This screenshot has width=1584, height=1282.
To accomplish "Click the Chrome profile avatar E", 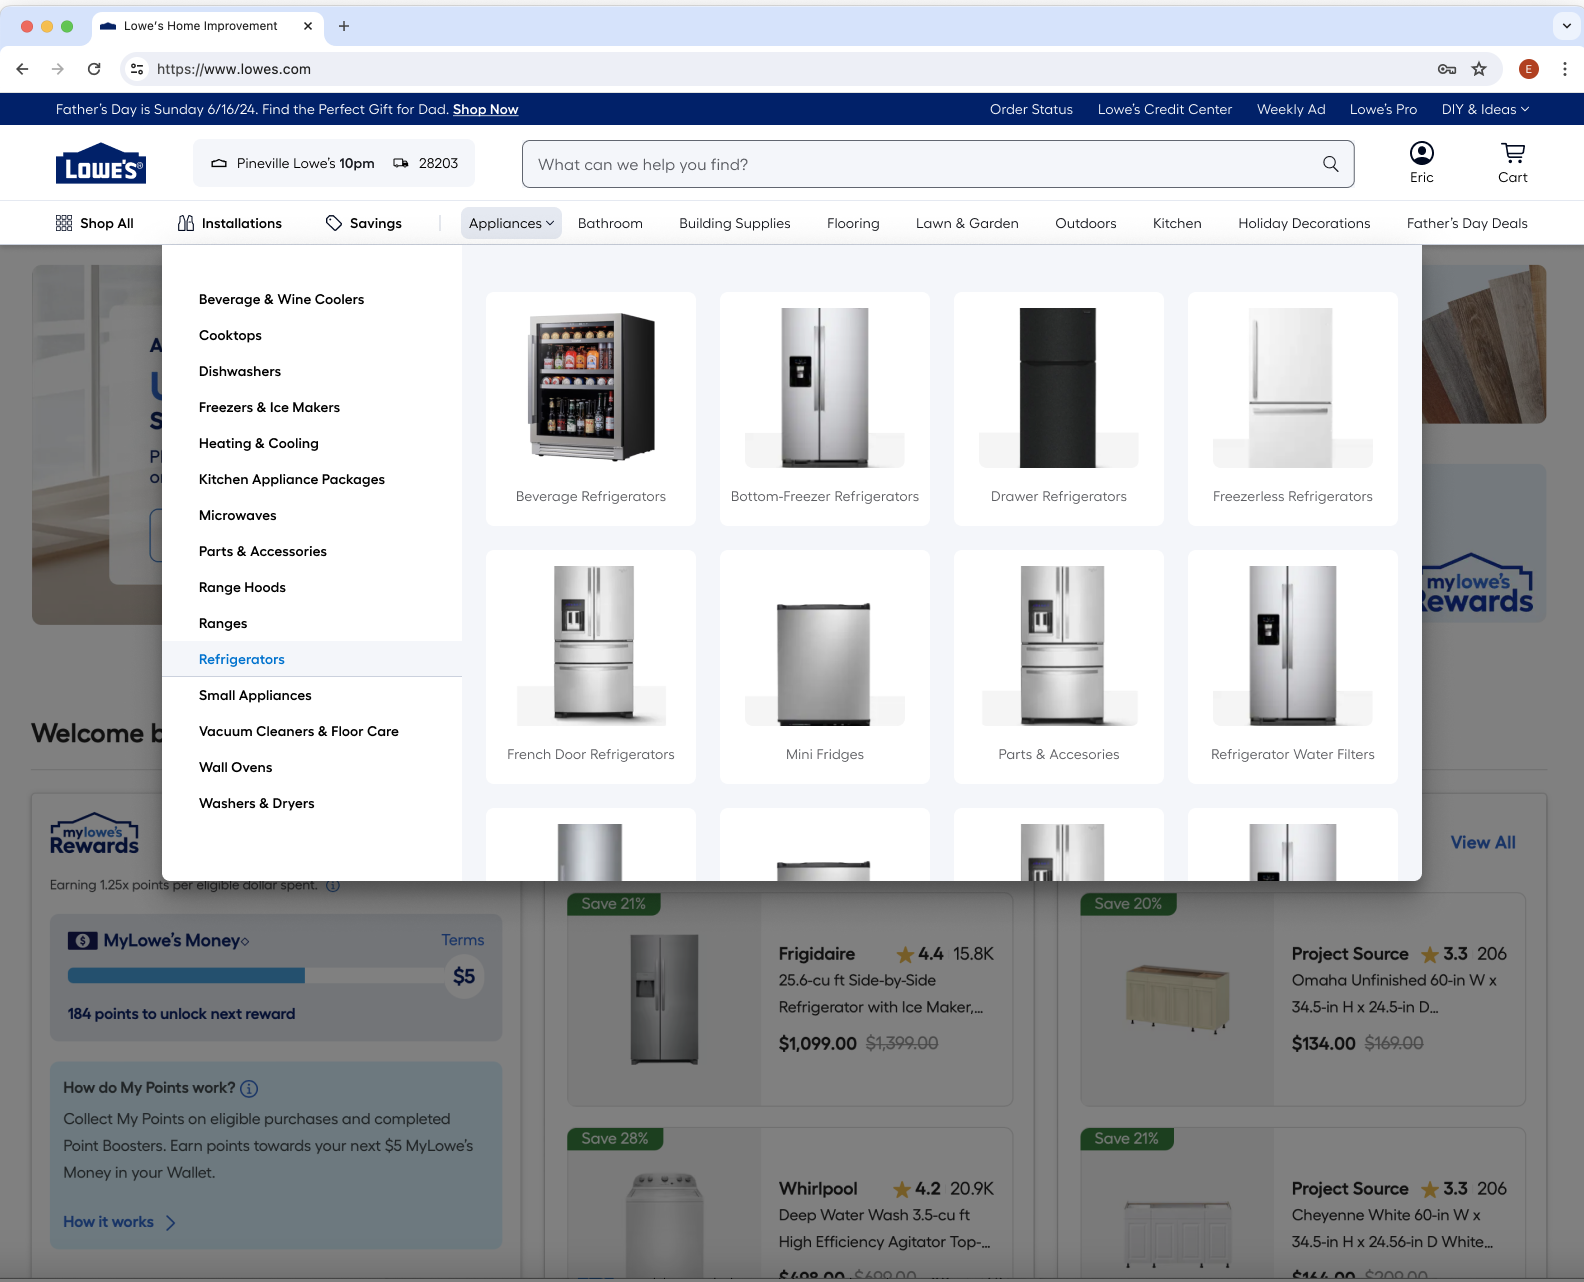I will [1528, 69].
